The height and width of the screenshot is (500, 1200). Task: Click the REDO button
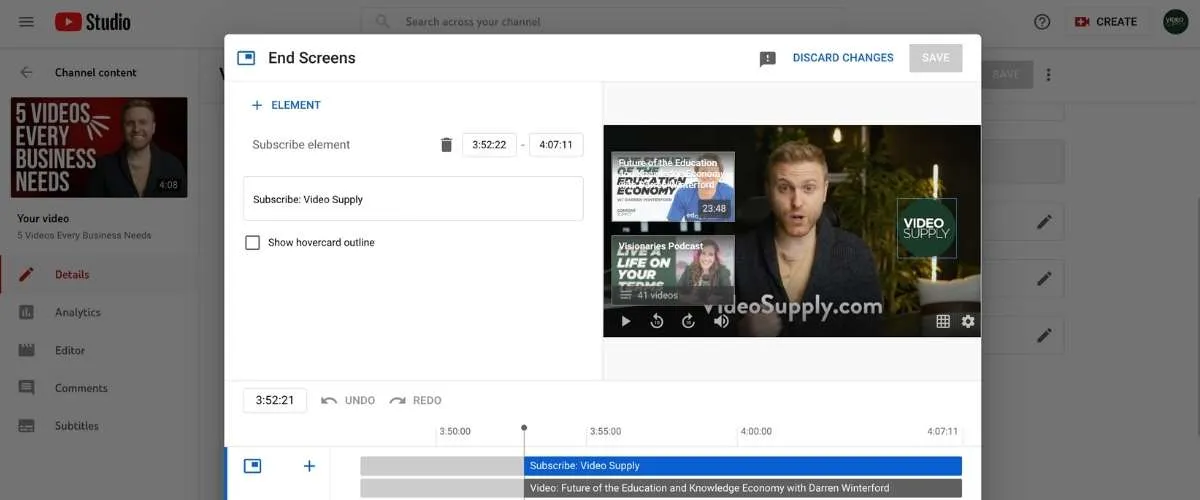[x=415, y=400]
